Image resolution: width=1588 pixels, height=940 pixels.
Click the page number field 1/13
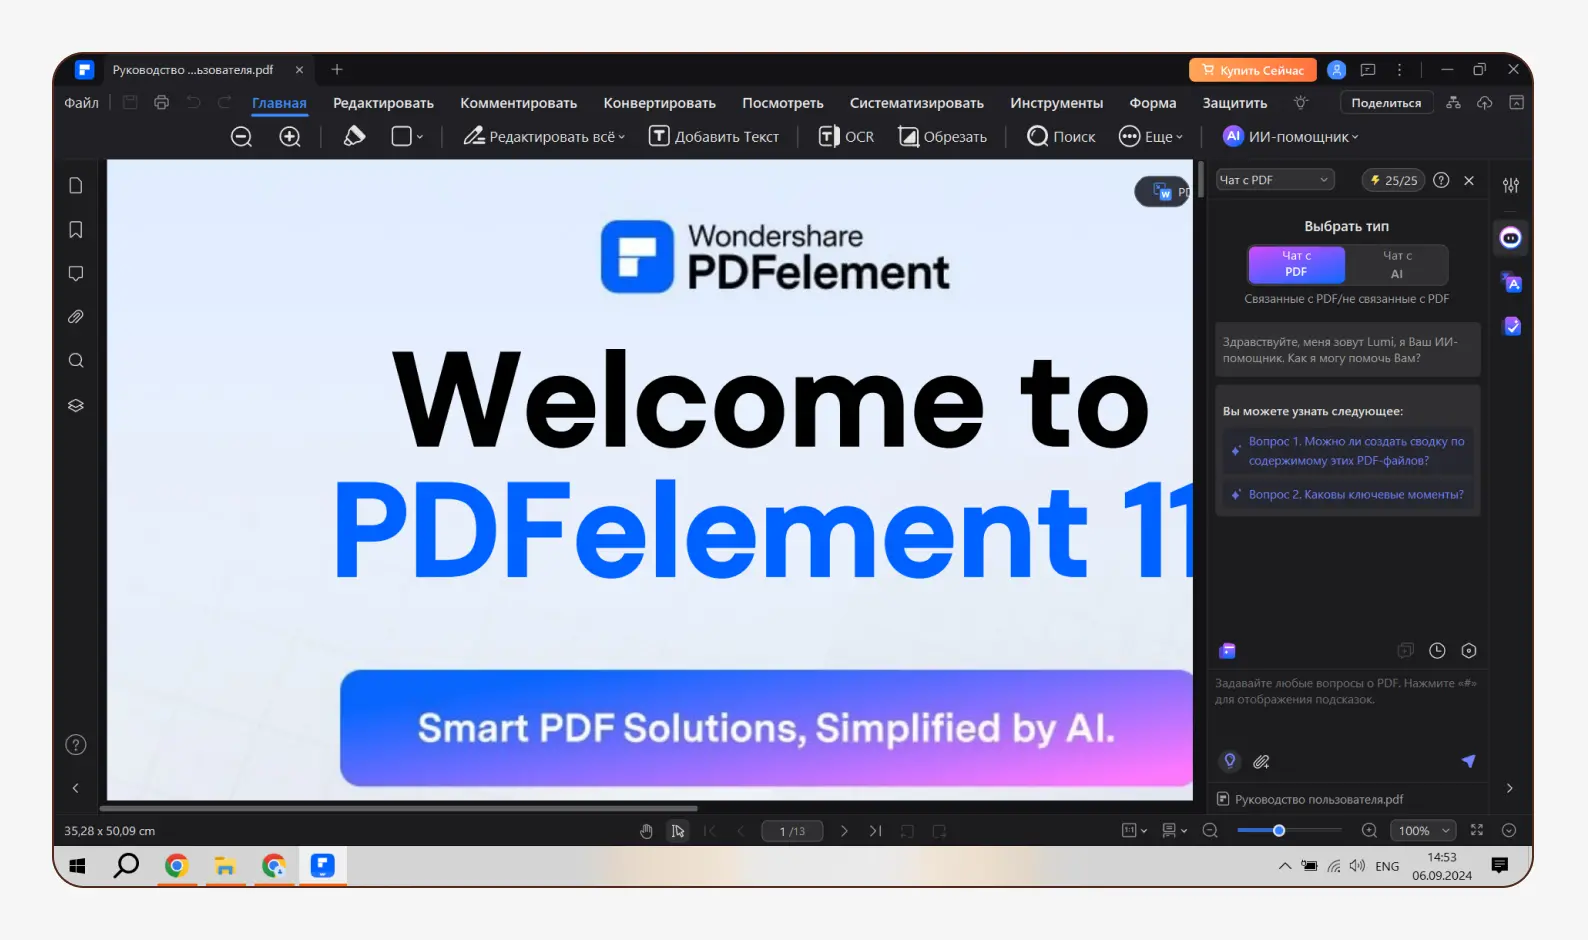[791, 831]
